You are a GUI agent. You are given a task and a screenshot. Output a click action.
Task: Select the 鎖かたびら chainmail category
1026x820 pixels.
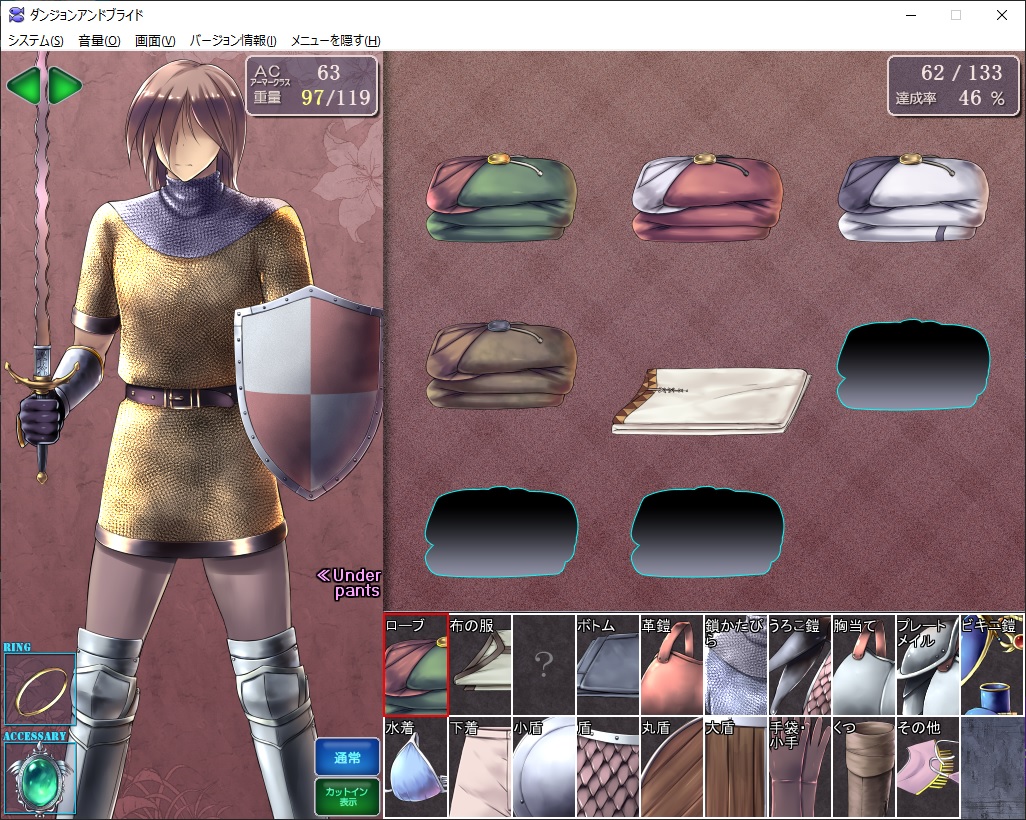pos(736,665)
